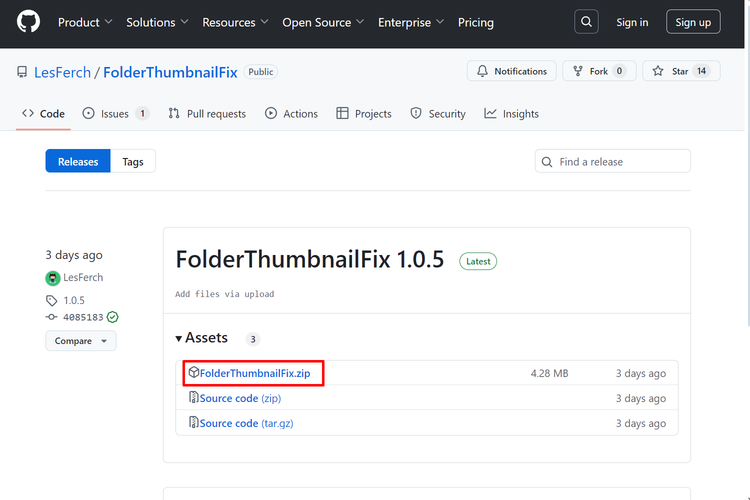Click the Assets count badge 3
This screenshot has height=500, width=750.
253,339
